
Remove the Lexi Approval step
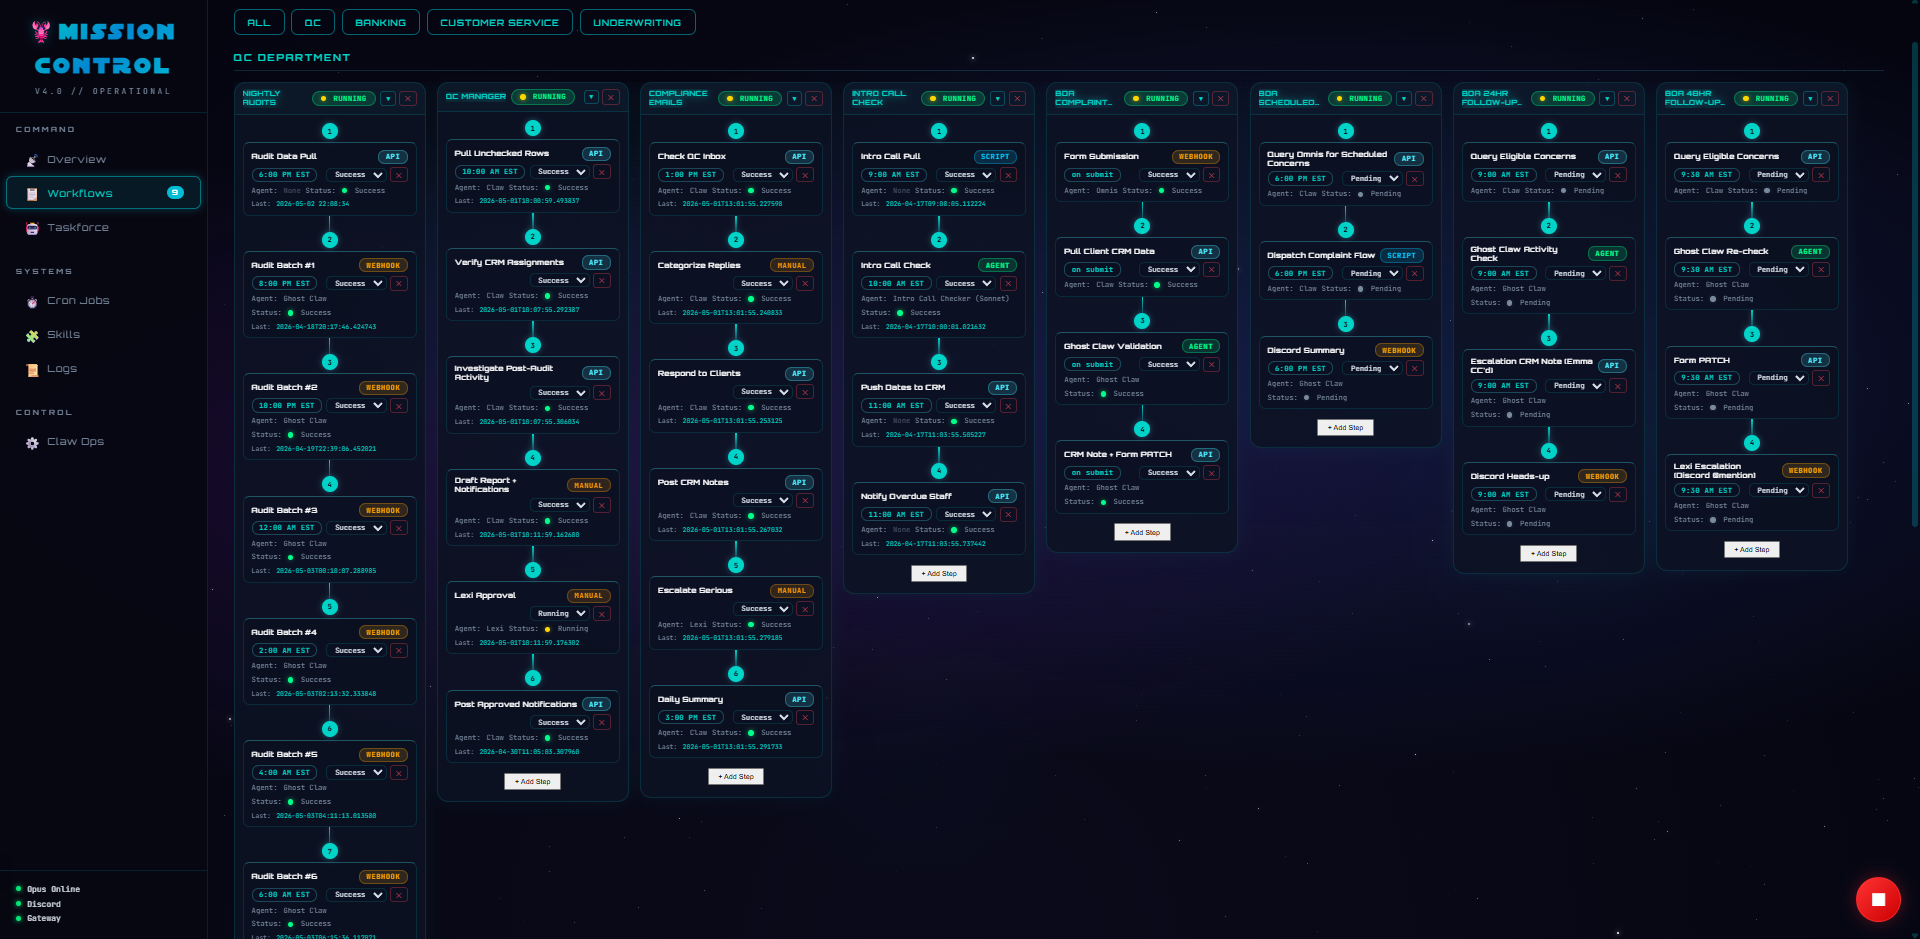pos(602,614)
